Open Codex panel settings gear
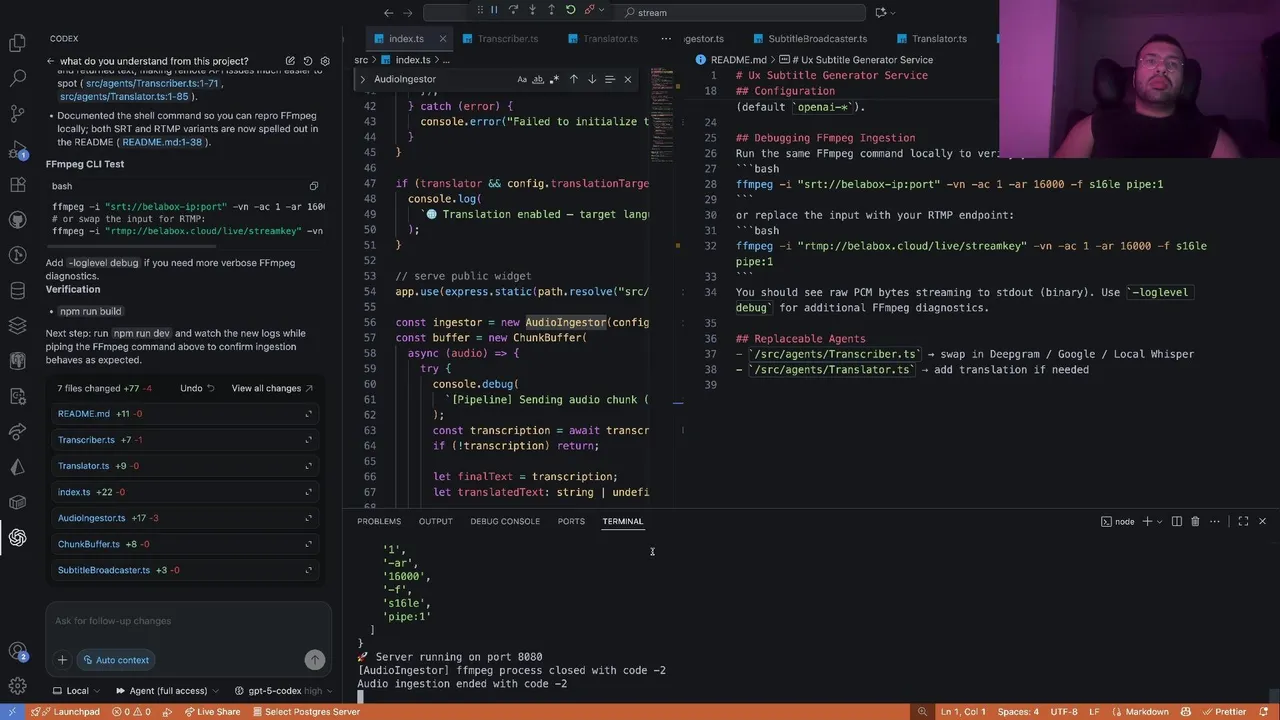 pos(325,61)
